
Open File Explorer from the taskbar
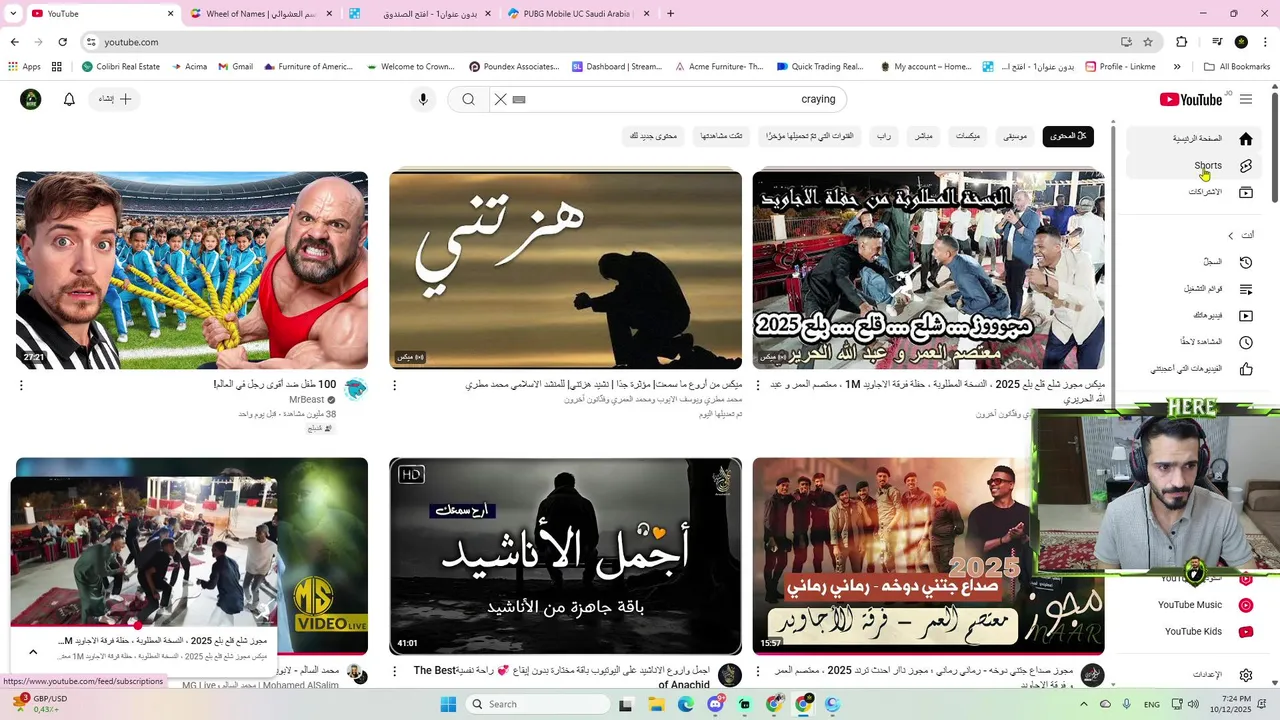656,704
